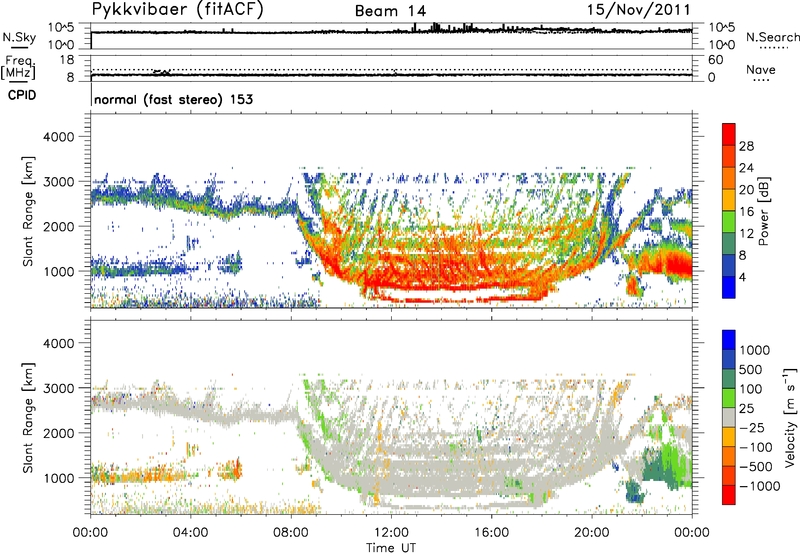The image size is (800, 554).
Task: Click '20:00' time axis tick label
Action: (x=592, y=533)
